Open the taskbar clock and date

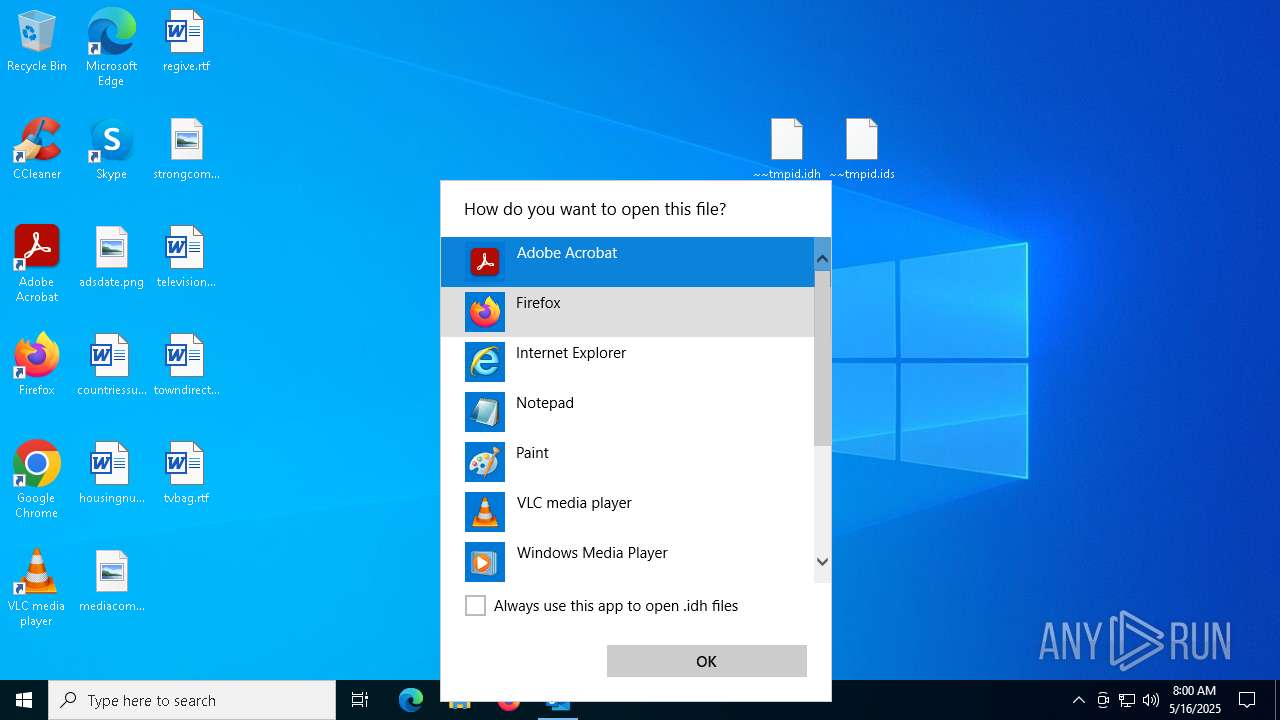1195,700
